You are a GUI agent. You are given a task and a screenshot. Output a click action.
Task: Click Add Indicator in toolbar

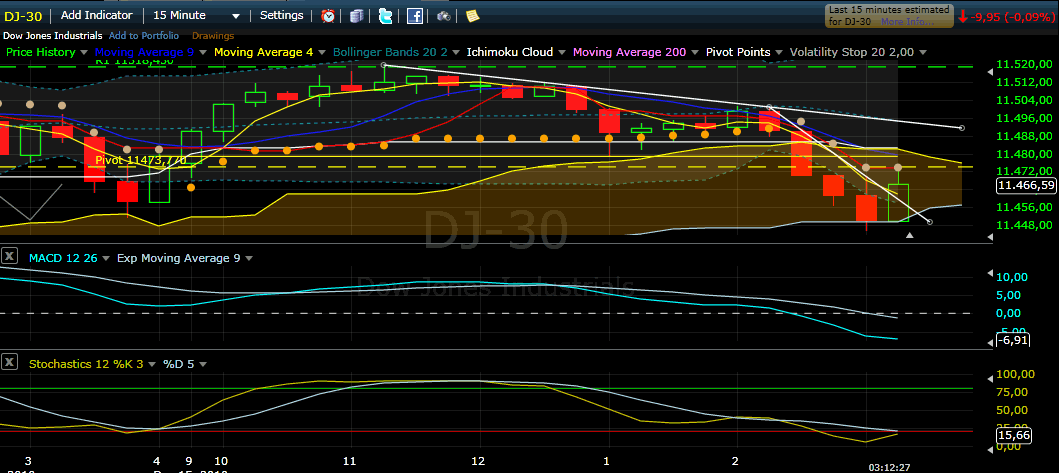click(97, 15)
